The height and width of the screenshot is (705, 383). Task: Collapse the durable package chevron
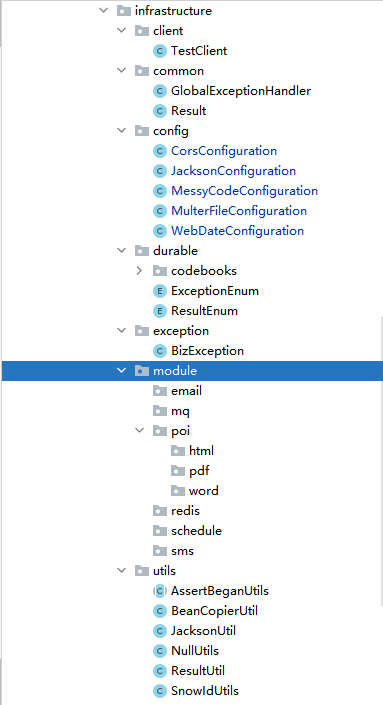(x=121, y=250)
